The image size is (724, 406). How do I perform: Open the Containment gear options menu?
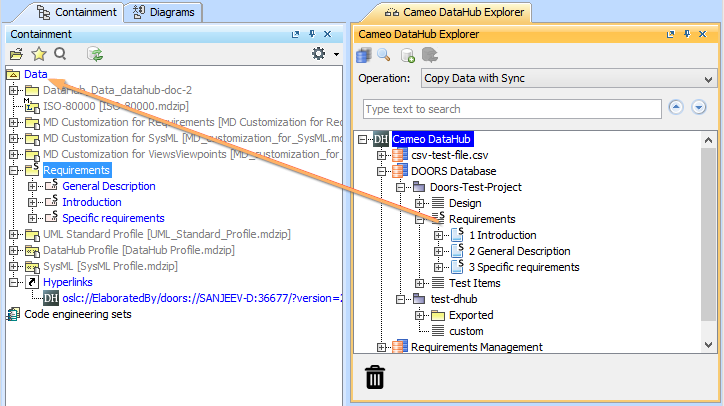tap(320, 54)
